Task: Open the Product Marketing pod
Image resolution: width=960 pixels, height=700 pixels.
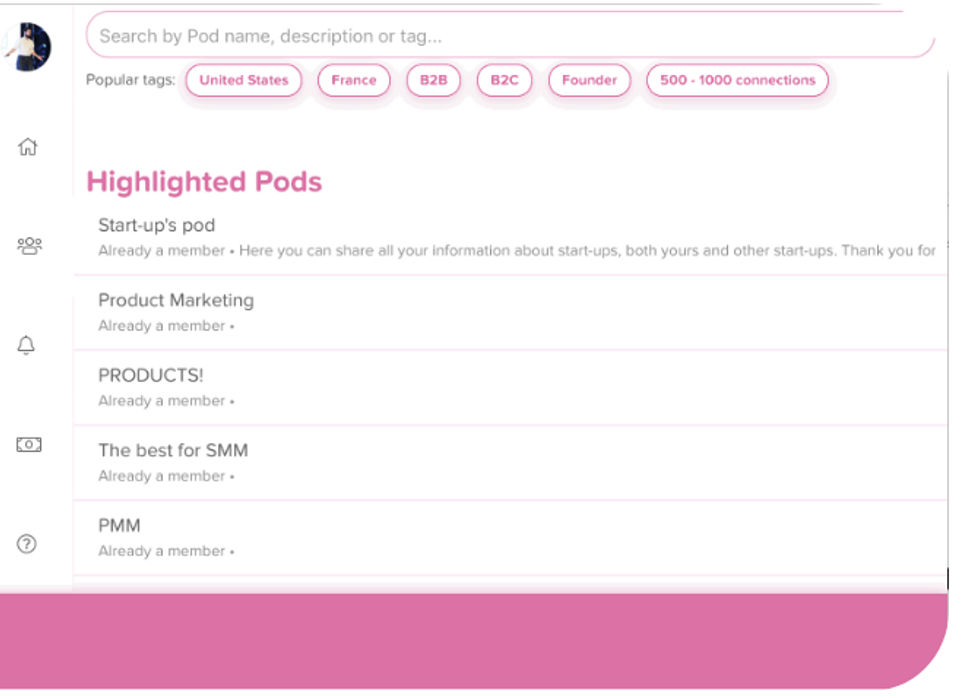Action: pyautogui.click(x=176, y=300)
